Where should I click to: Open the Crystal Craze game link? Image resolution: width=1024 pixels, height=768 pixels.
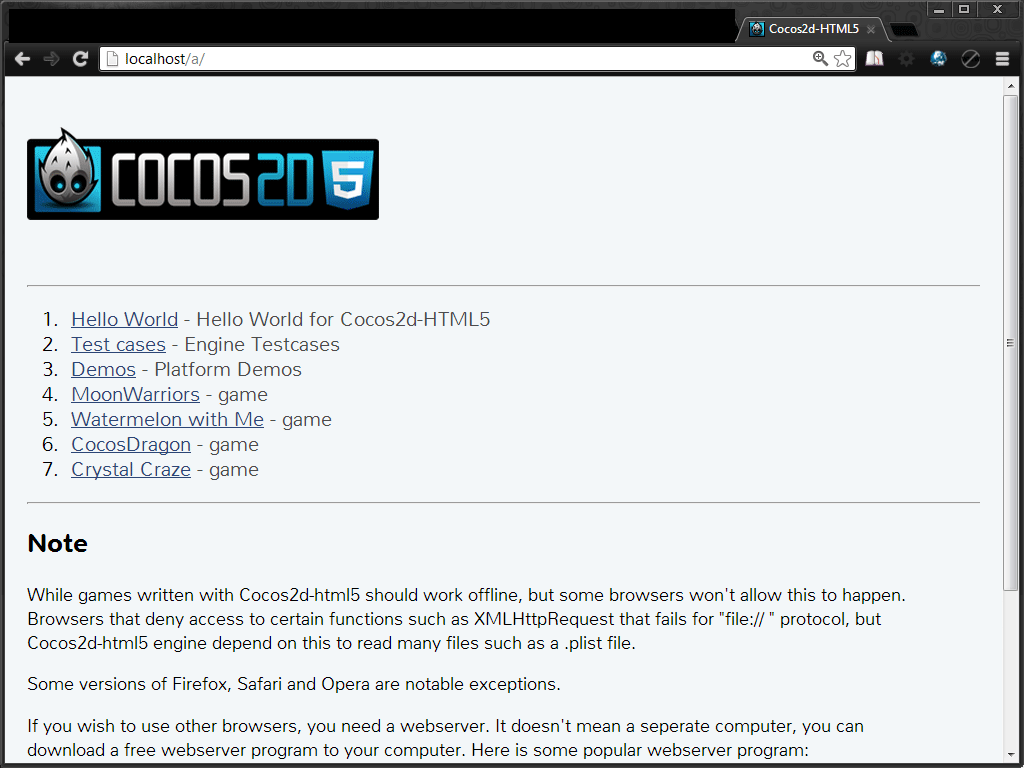(x=131, y=470)
